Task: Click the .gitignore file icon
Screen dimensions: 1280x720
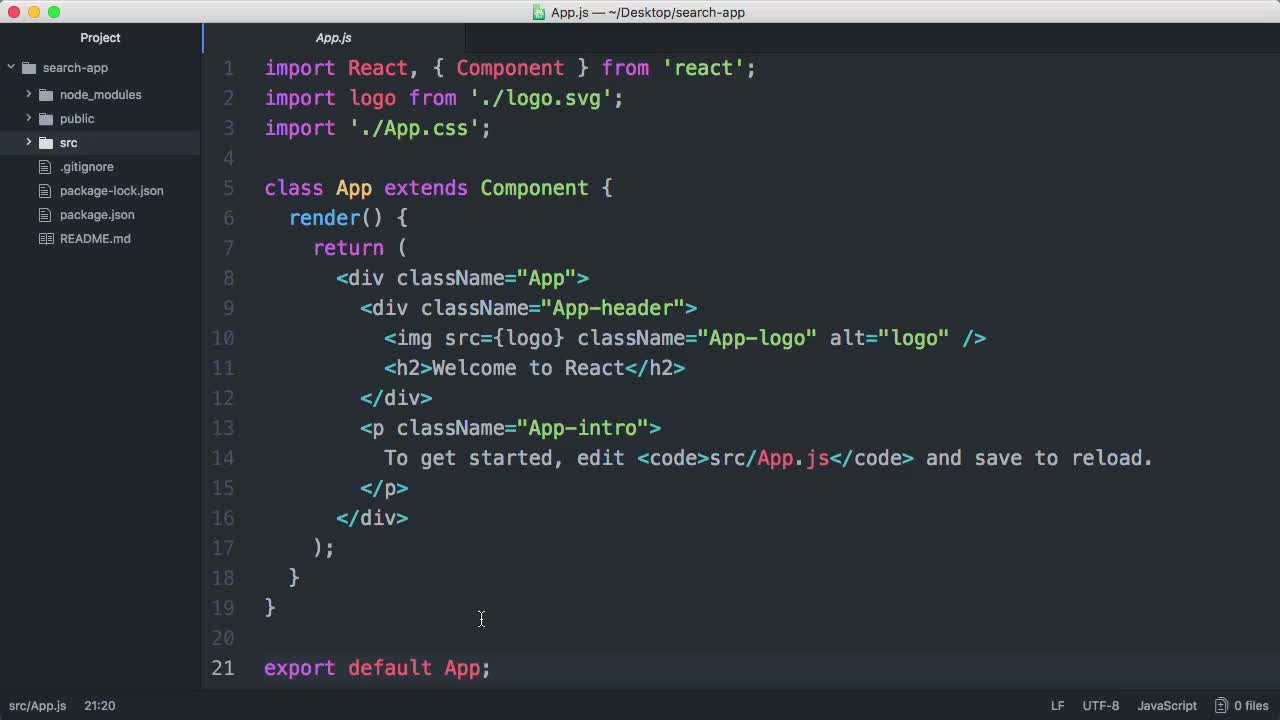Action: point(46,167)
